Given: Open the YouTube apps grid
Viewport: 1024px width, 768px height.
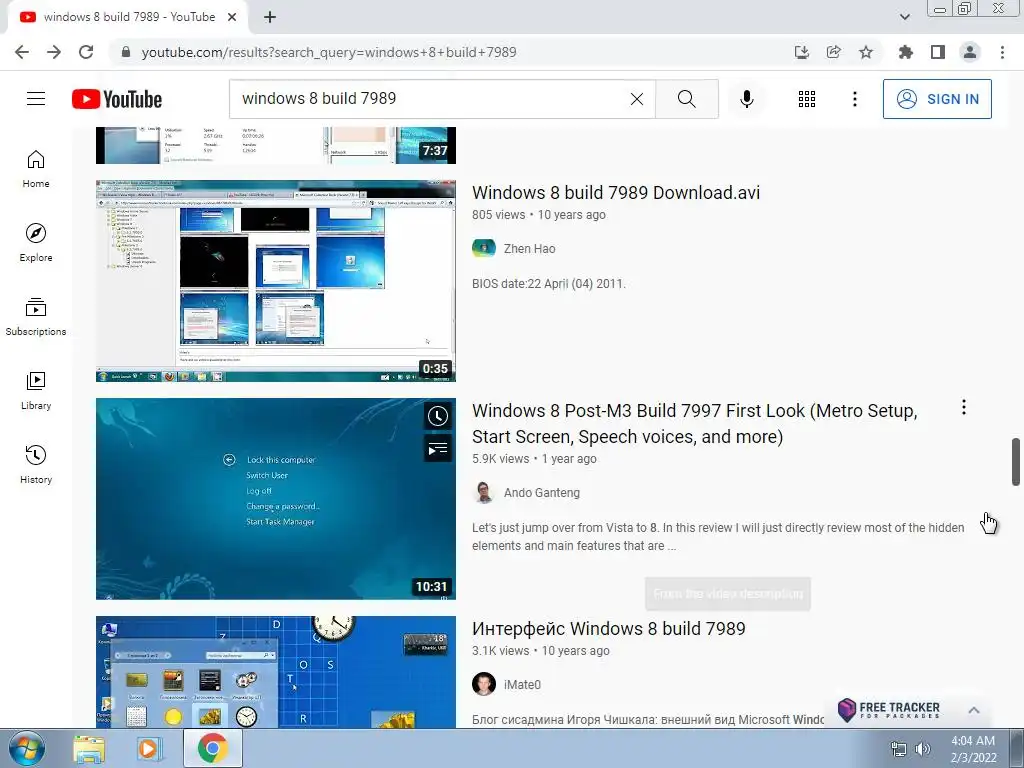Looking at the screenshot, I should click(x=807, y=99).
